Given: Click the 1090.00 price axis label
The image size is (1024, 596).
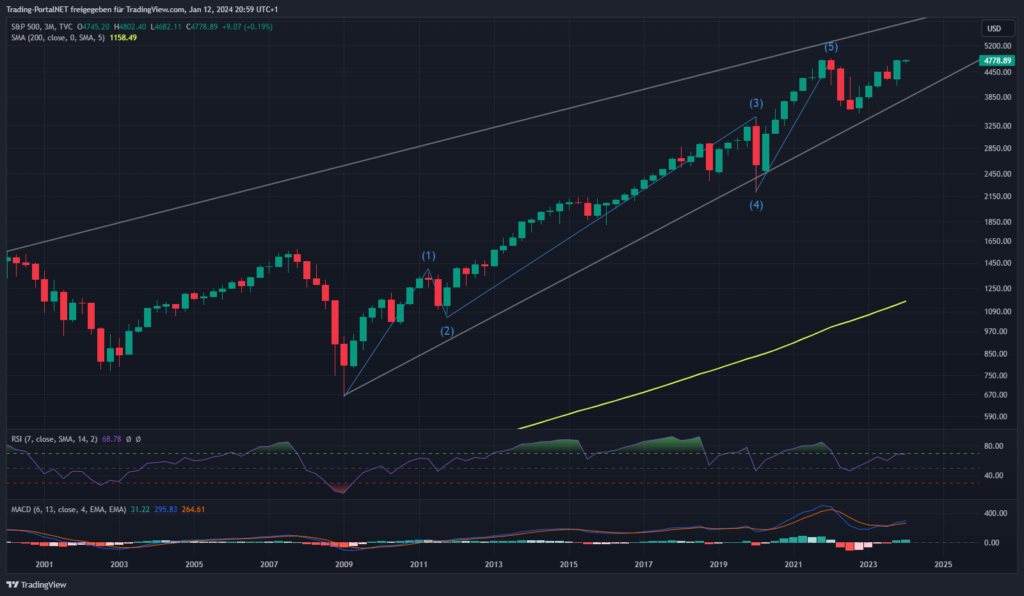Looking at the screenshot, I should coord(997,312).
